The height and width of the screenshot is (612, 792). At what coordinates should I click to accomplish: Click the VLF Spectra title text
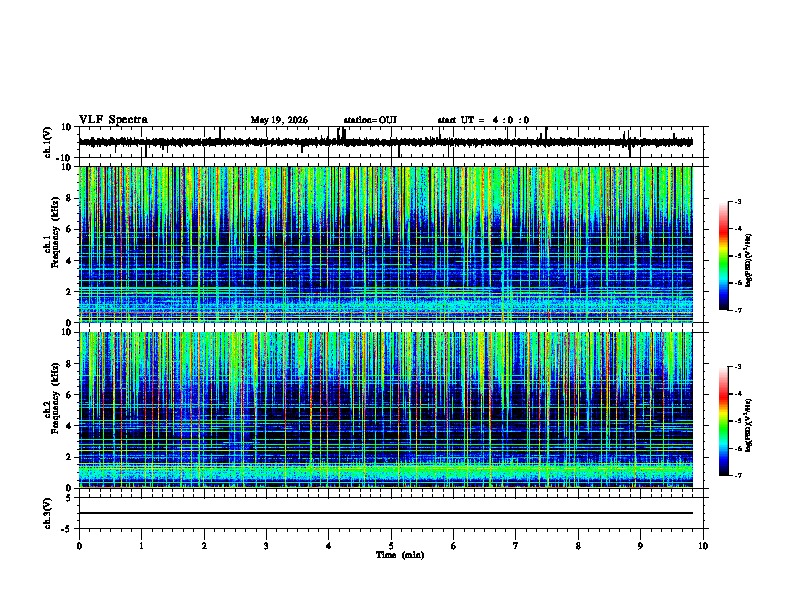(113, 120)
